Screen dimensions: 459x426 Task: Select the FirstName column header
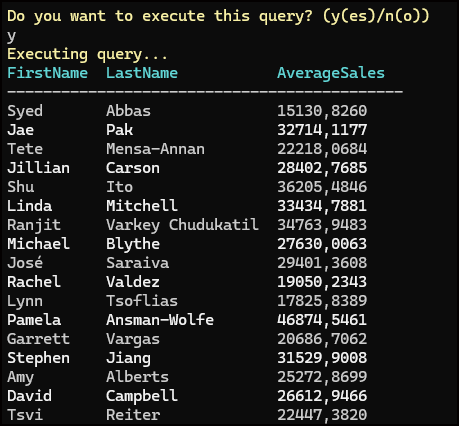point(48,73)
